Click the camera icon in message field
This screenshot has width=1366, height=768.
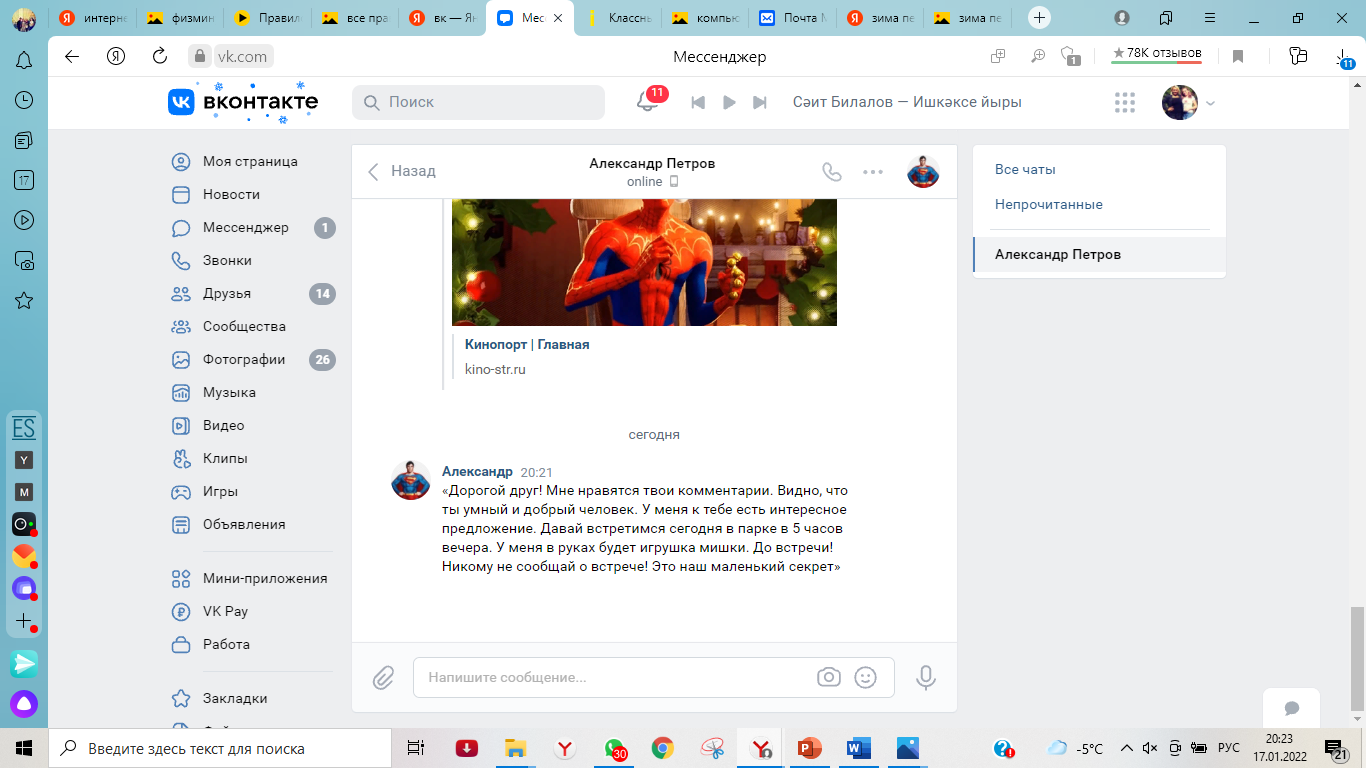(829, 677)
